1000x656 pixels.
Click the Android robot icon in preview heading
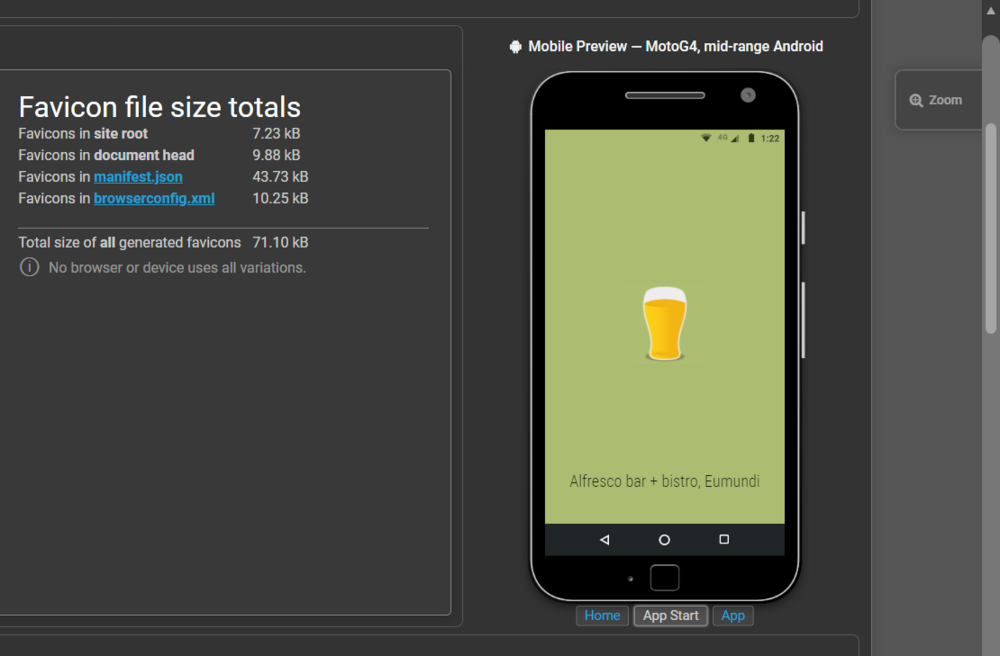515,46
